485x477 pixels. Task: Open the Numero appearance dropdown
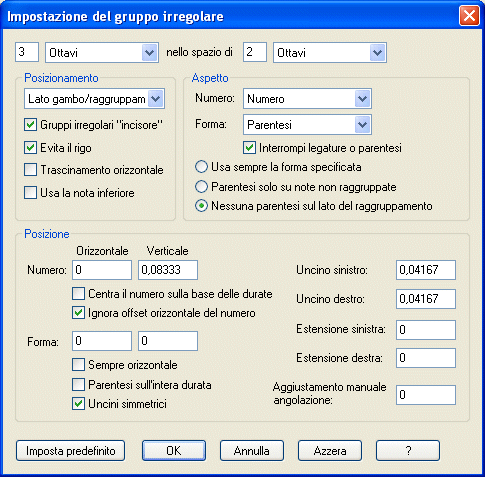[307, 99]
